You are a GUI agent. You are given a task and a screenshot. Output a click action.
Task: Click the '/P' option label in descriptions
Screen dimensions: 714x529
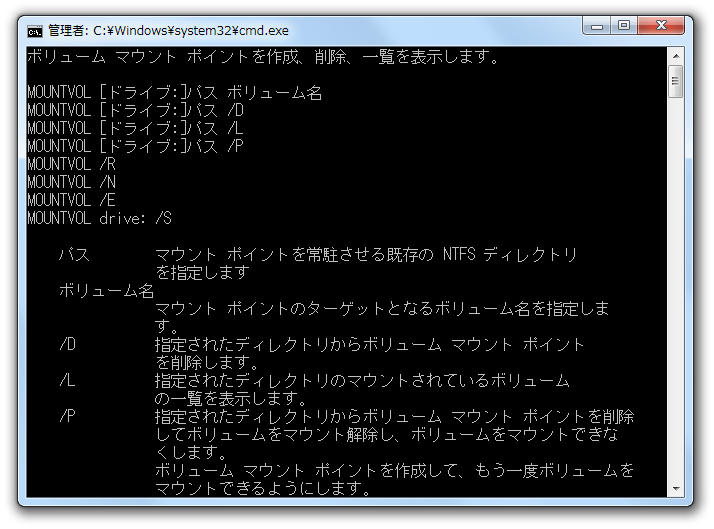click(x=67, y=416)
